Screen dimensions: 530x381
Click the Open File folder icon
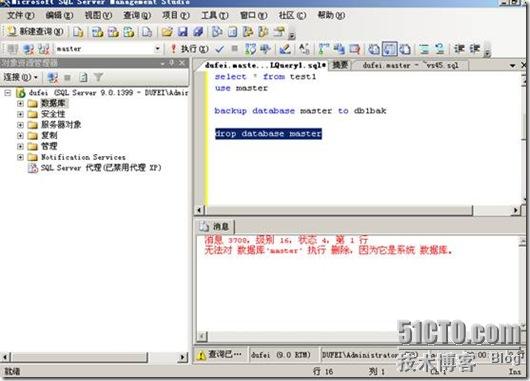167,32
